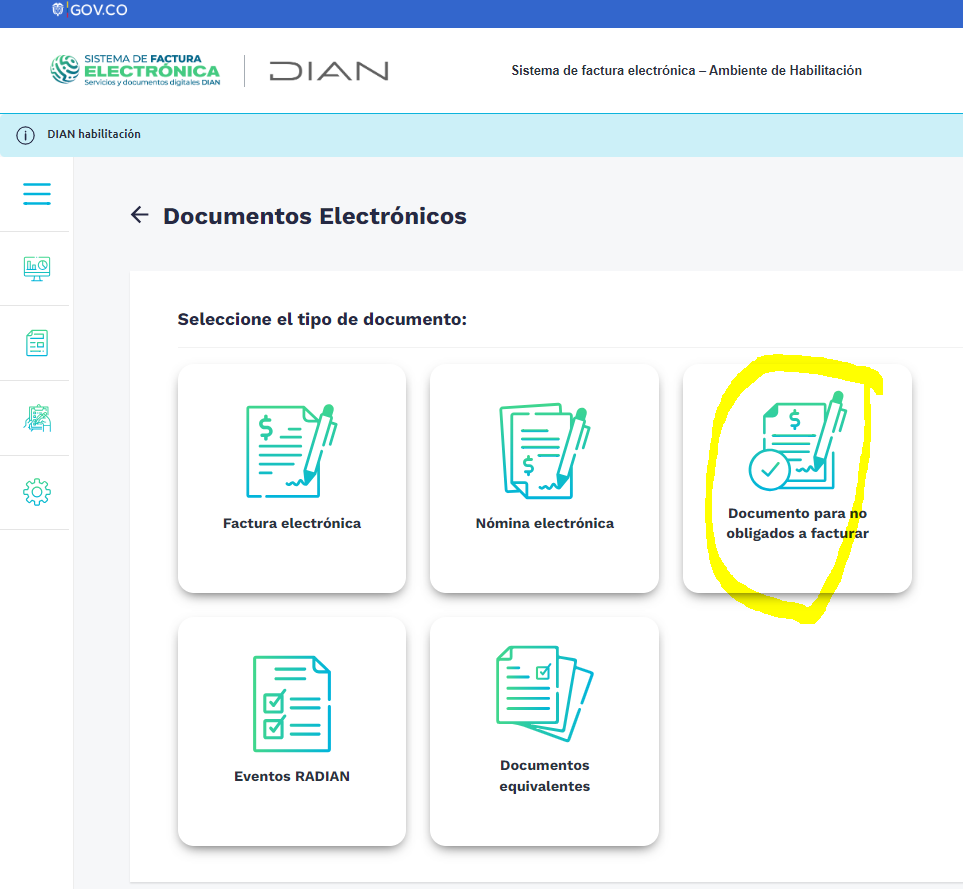963x889 pixels.
Task: Open the Documentos equivalentes card
Action: pyautogui.click(x=545, y=731)
